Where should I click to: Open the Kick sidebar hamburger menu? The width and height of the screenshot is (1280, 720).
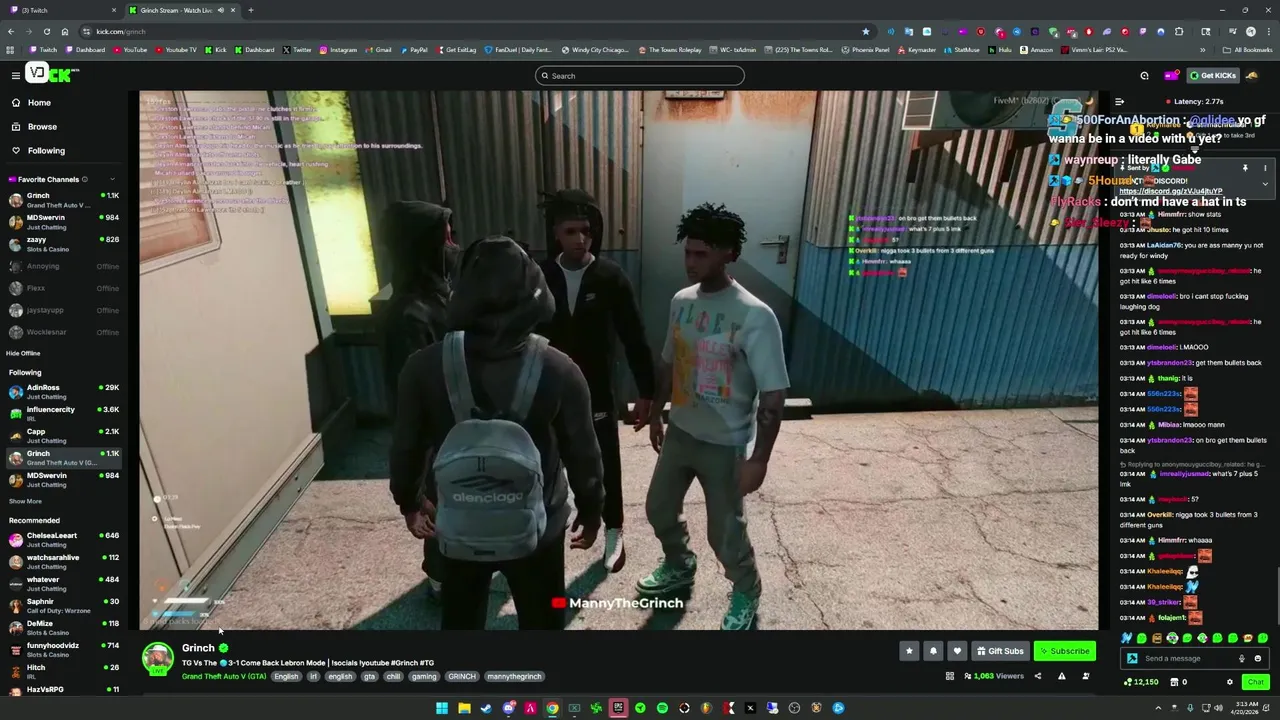(15, 75)
